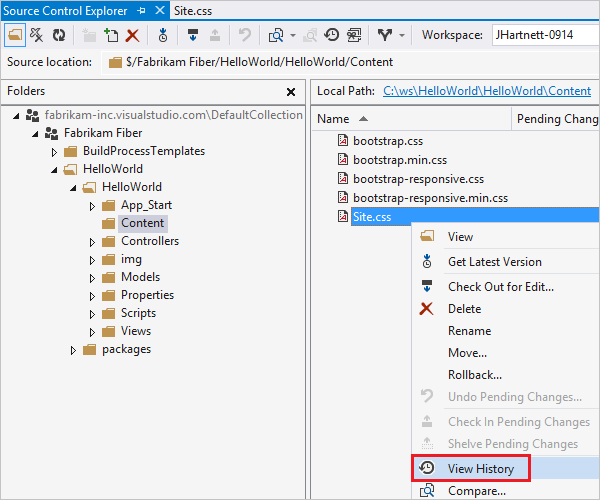
Task: Click the highlighted Site.css file row
Action: [474, 217]
